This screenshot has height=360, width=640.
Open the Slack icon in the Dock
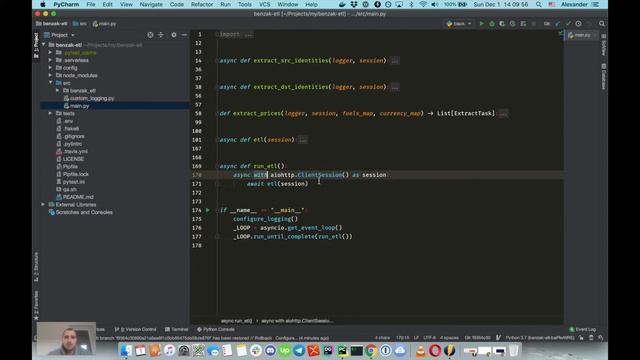256,350
